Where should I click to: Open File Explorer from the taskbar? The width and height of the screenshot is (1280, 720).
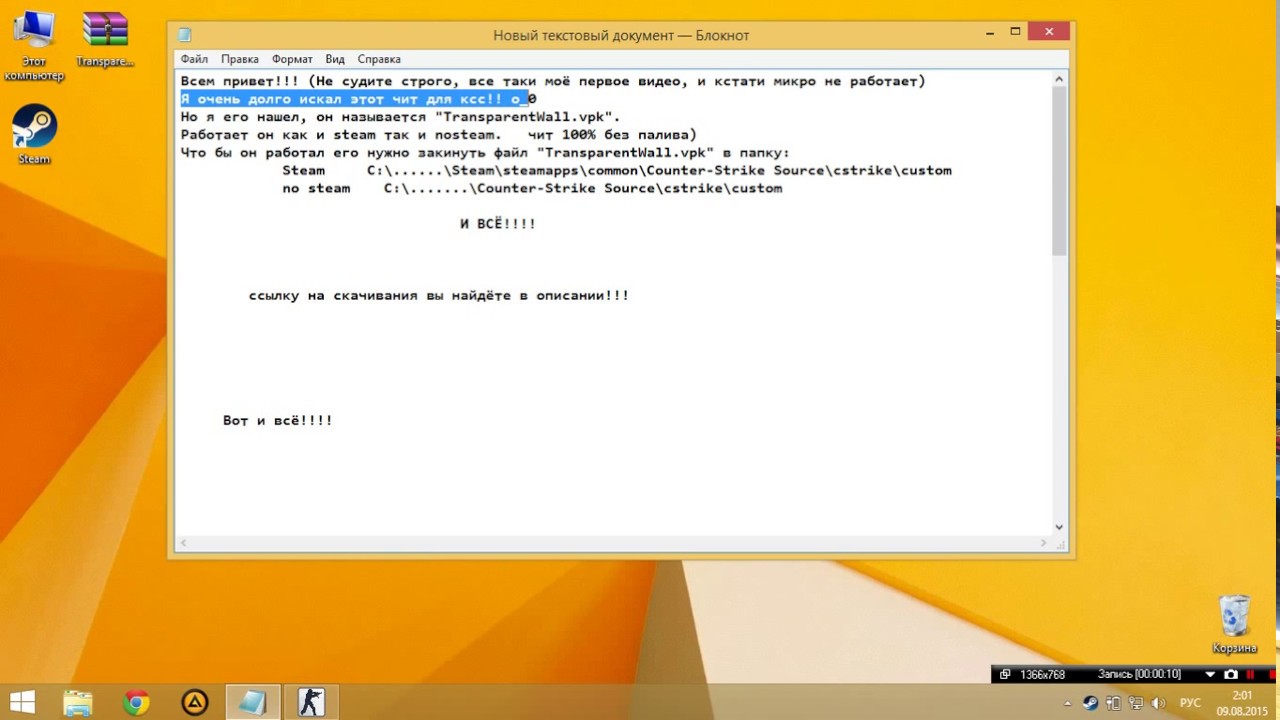click(x=77, y=702)
